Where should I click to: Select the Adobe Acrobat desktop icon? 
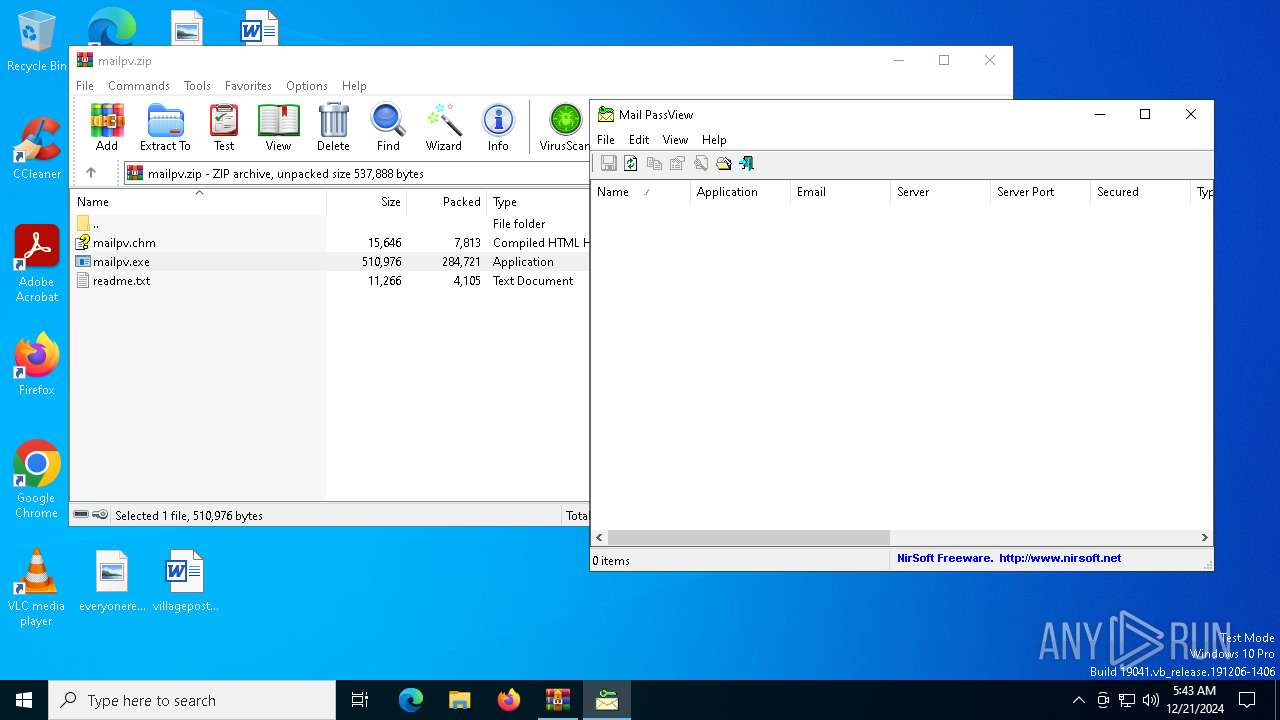tap(37, 263)
